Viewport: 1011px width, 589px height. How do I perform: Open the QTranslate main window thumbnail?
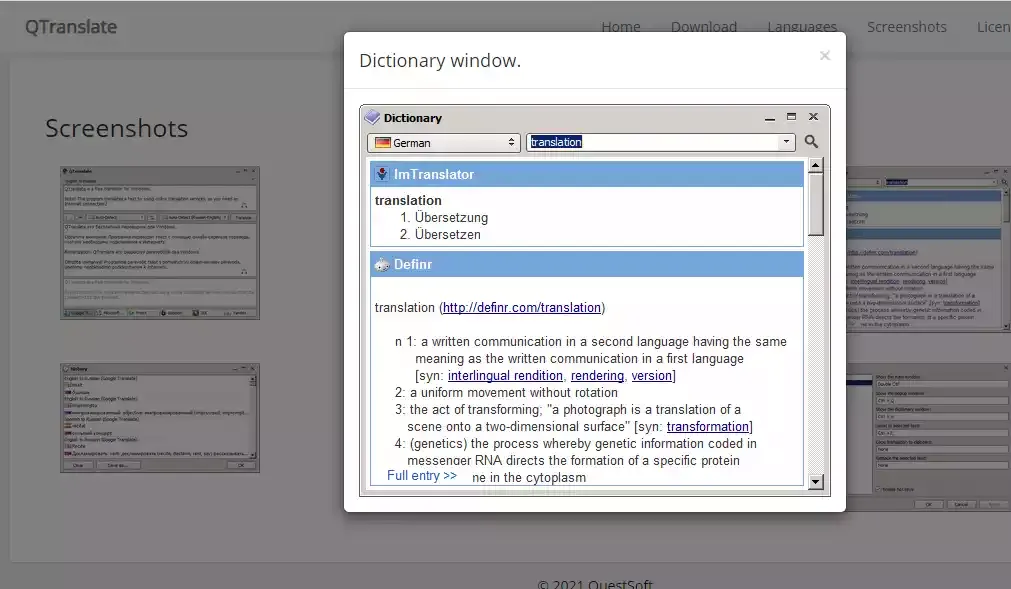(x=160, y=243)
